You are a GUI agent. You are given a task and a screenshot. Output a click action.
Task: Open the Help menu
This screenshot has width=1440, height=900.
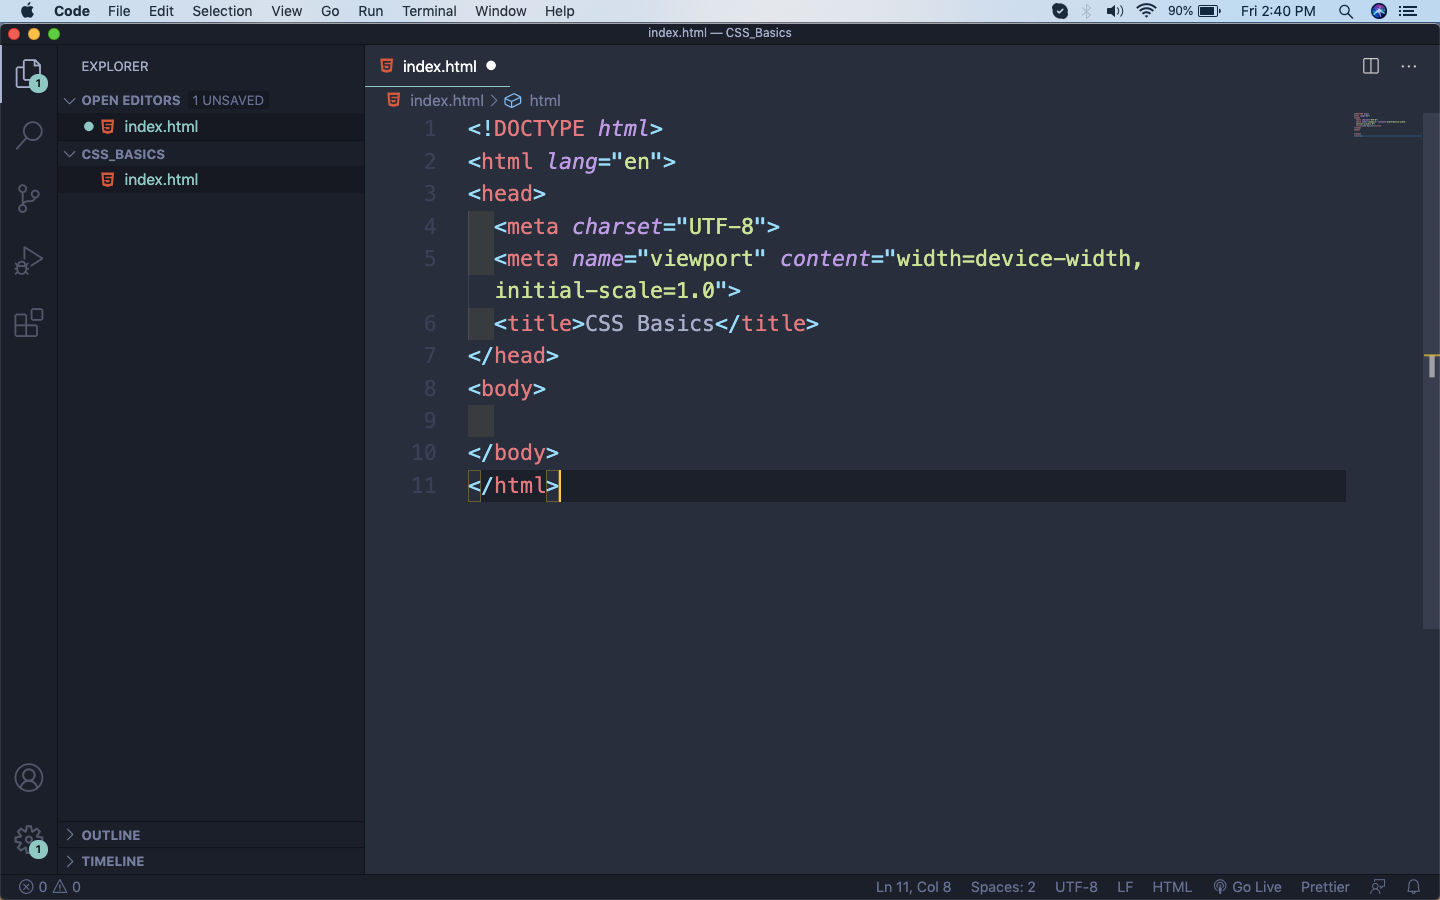coord(560,11)
